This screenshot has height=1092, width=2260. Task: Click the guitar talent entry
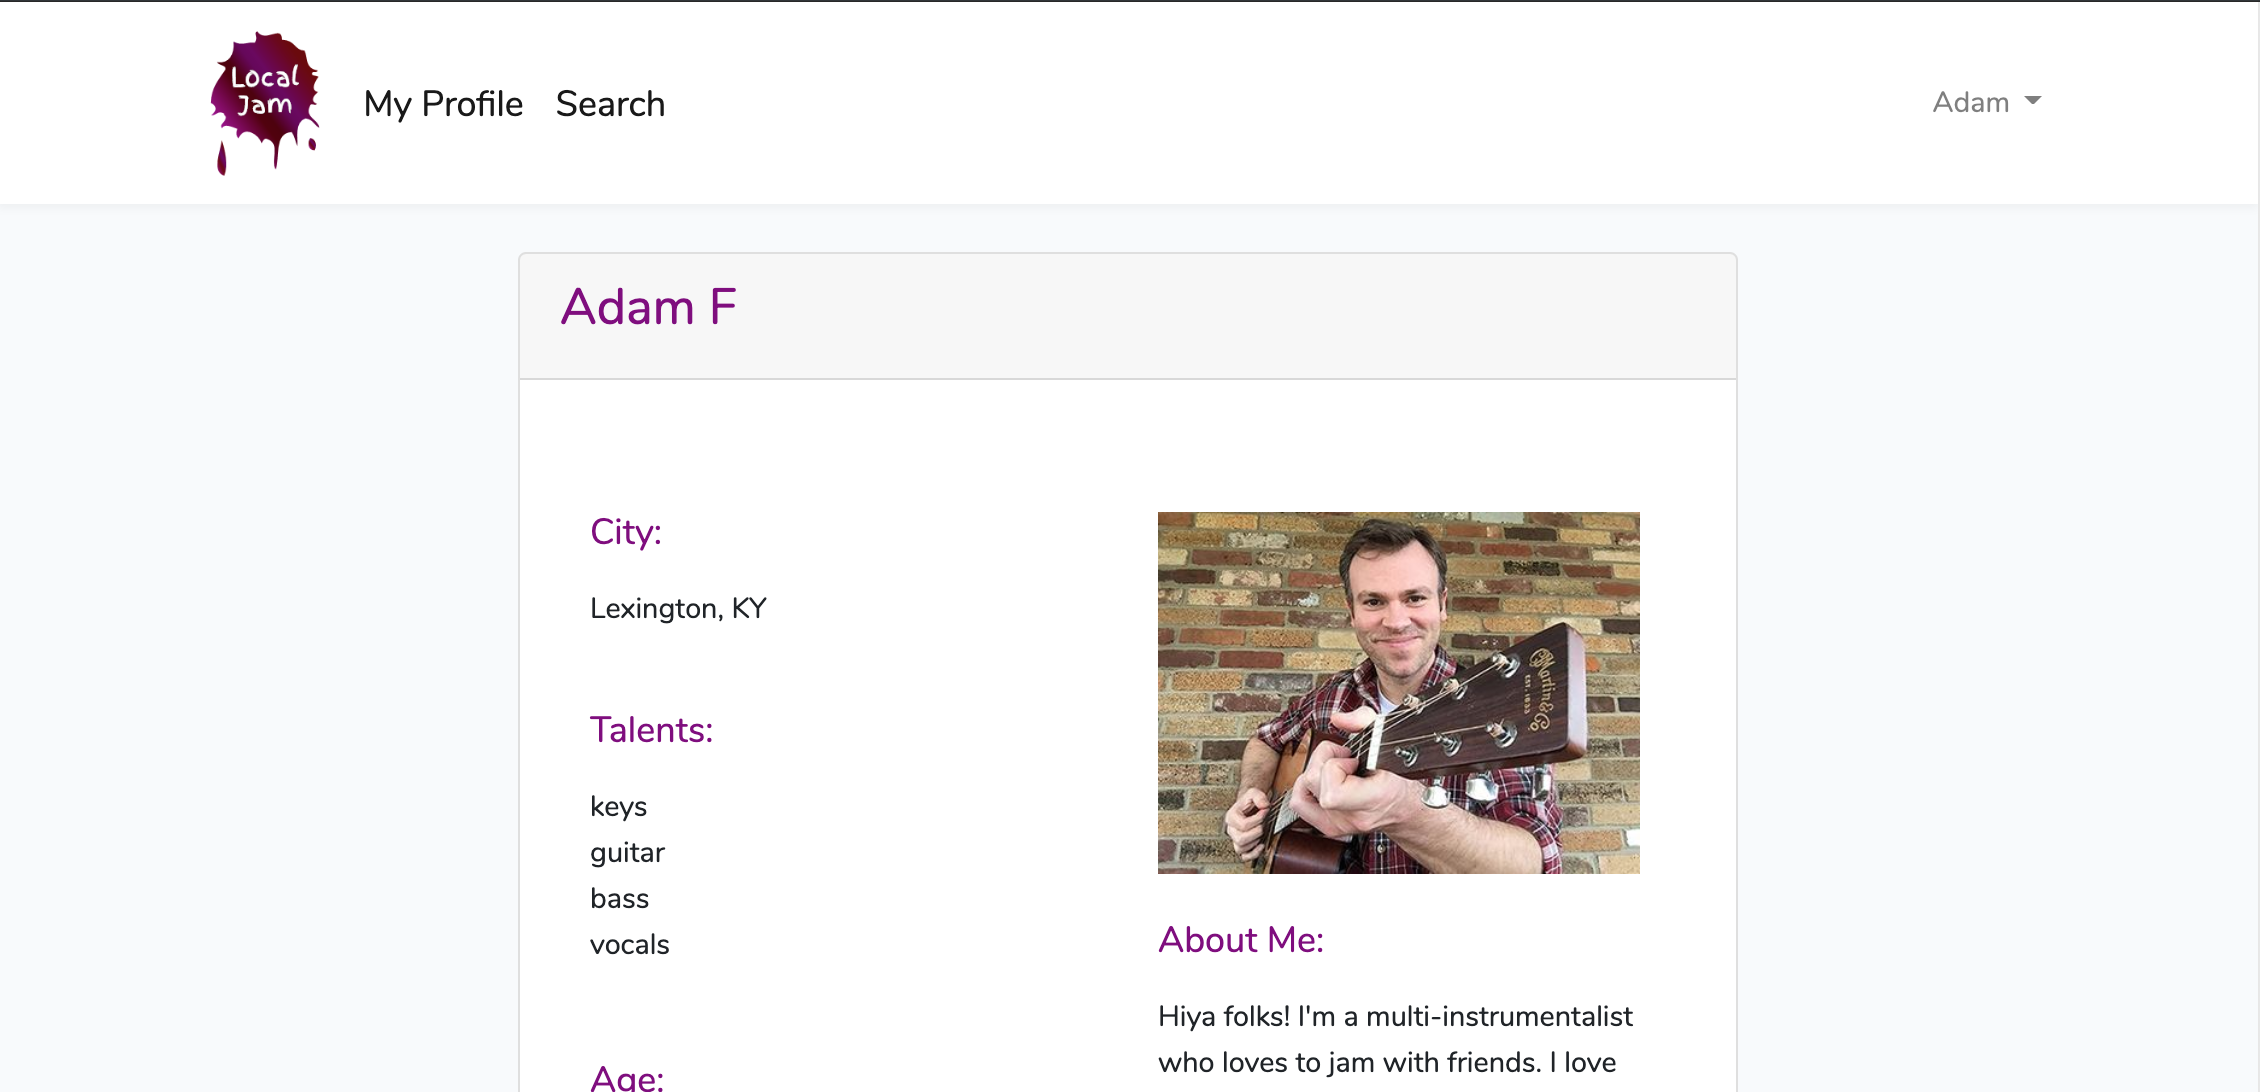click(627, 852)
